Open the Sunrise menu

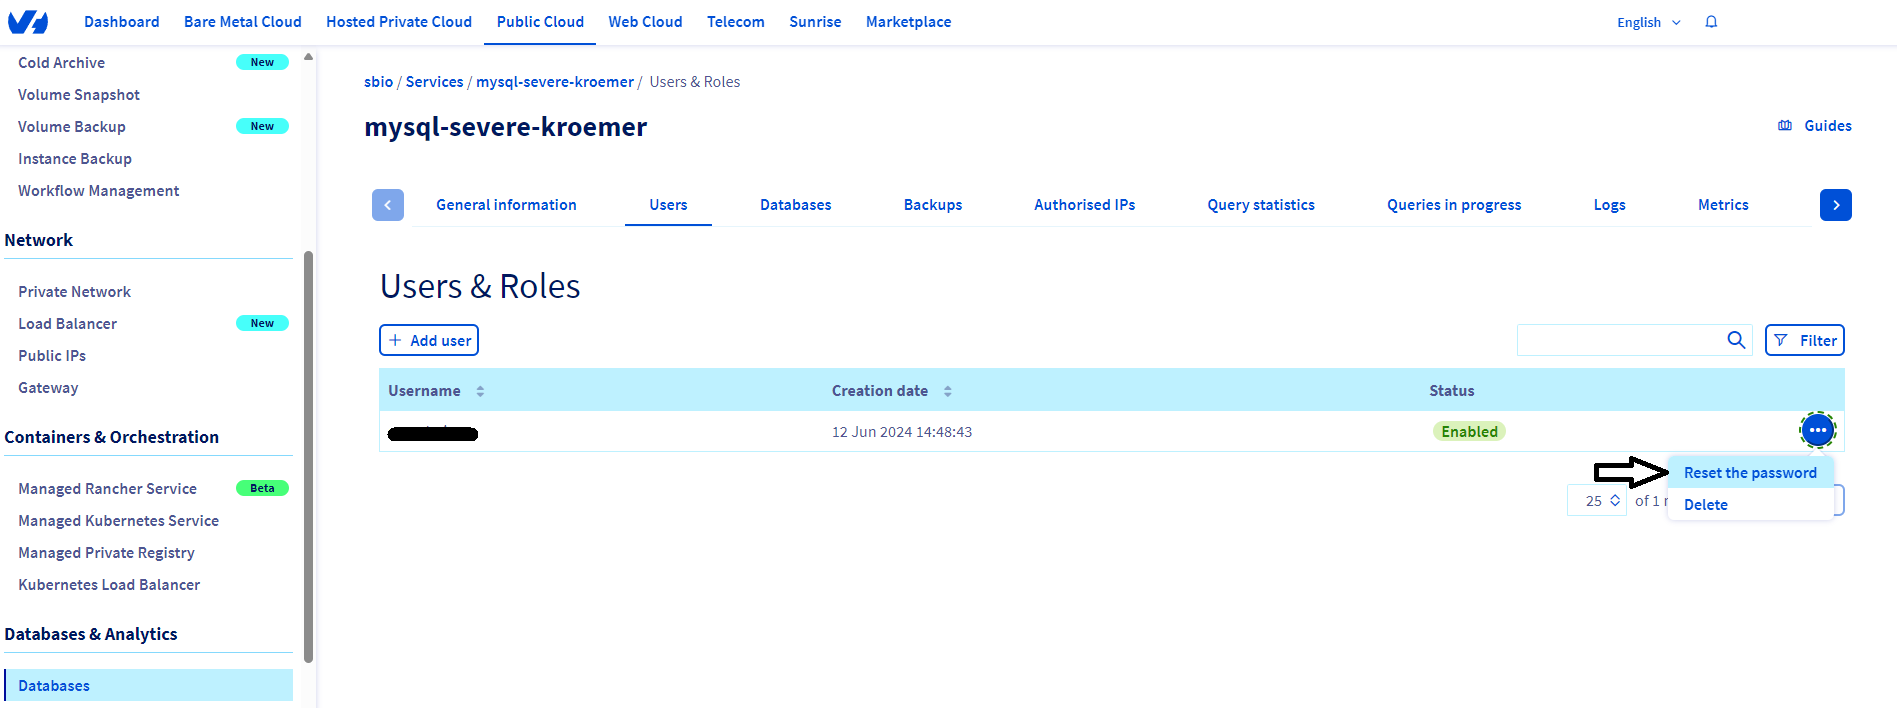coord(815,22)
